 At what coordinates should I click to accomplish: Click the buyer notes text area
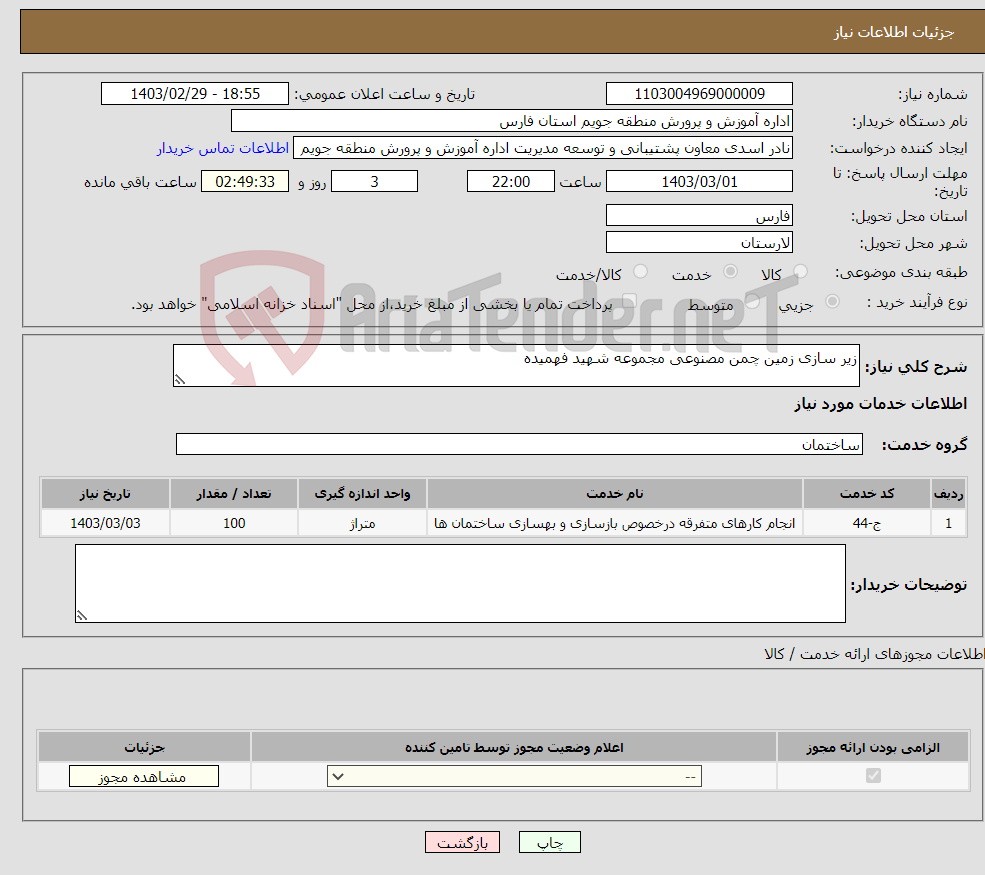pyautogui.click(x=460, y=584)
